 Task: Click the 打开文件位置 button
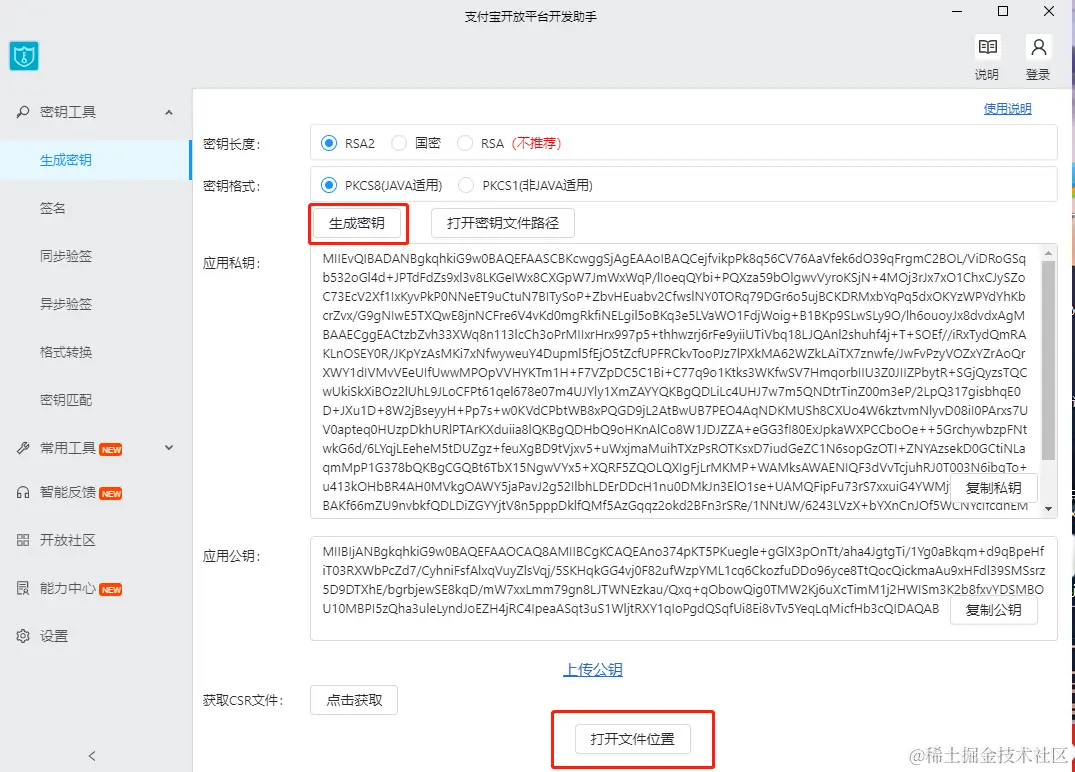pyautogui.click(x=632, y=739)
